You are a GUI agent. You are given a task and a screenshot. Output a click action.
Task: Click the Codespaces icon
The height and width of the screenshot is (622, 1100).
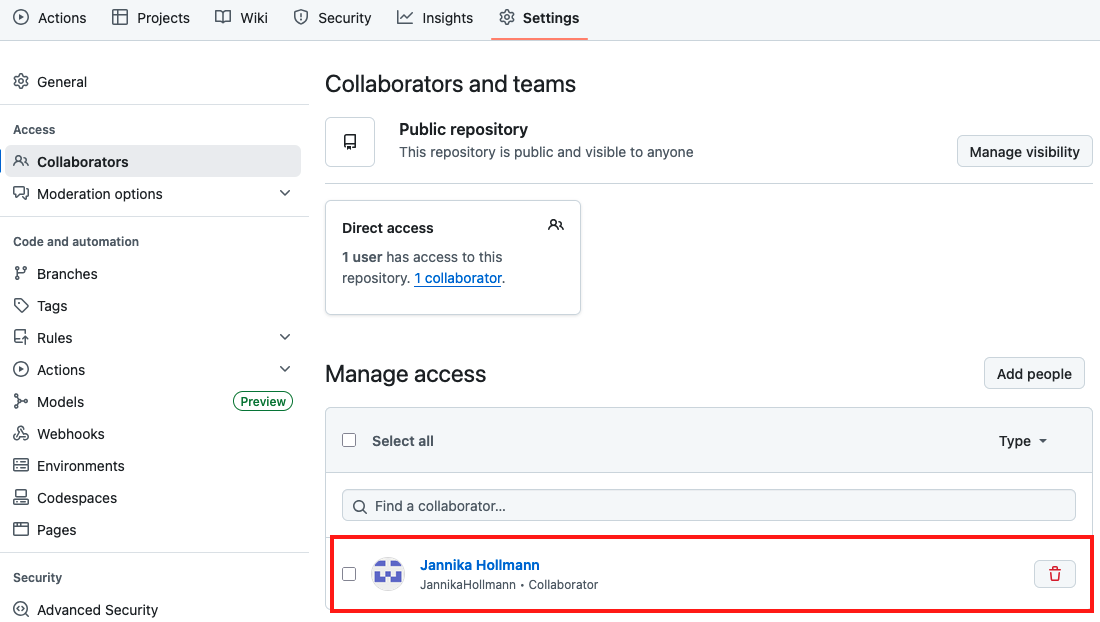click(21, 497)
